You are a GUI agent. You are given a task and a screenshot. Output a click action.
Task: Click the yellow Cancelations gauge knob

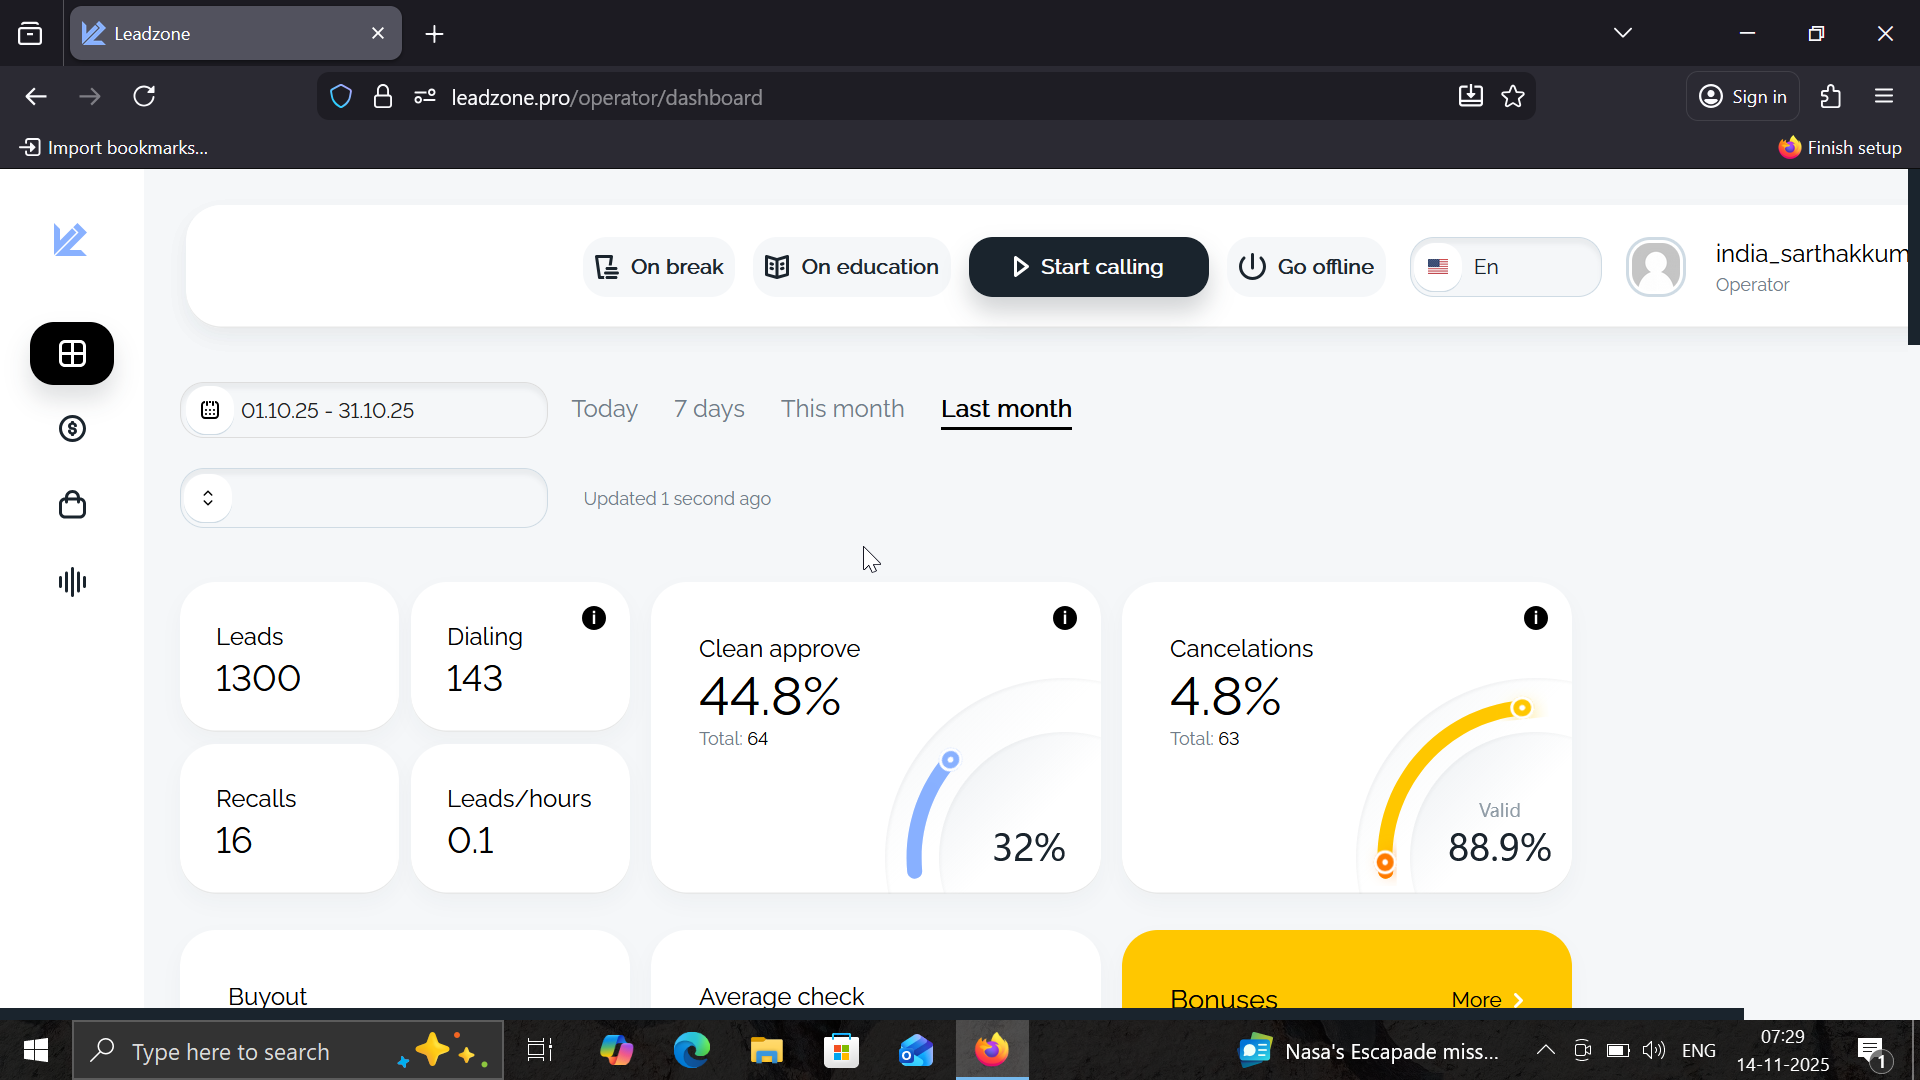pos(1521,708)
